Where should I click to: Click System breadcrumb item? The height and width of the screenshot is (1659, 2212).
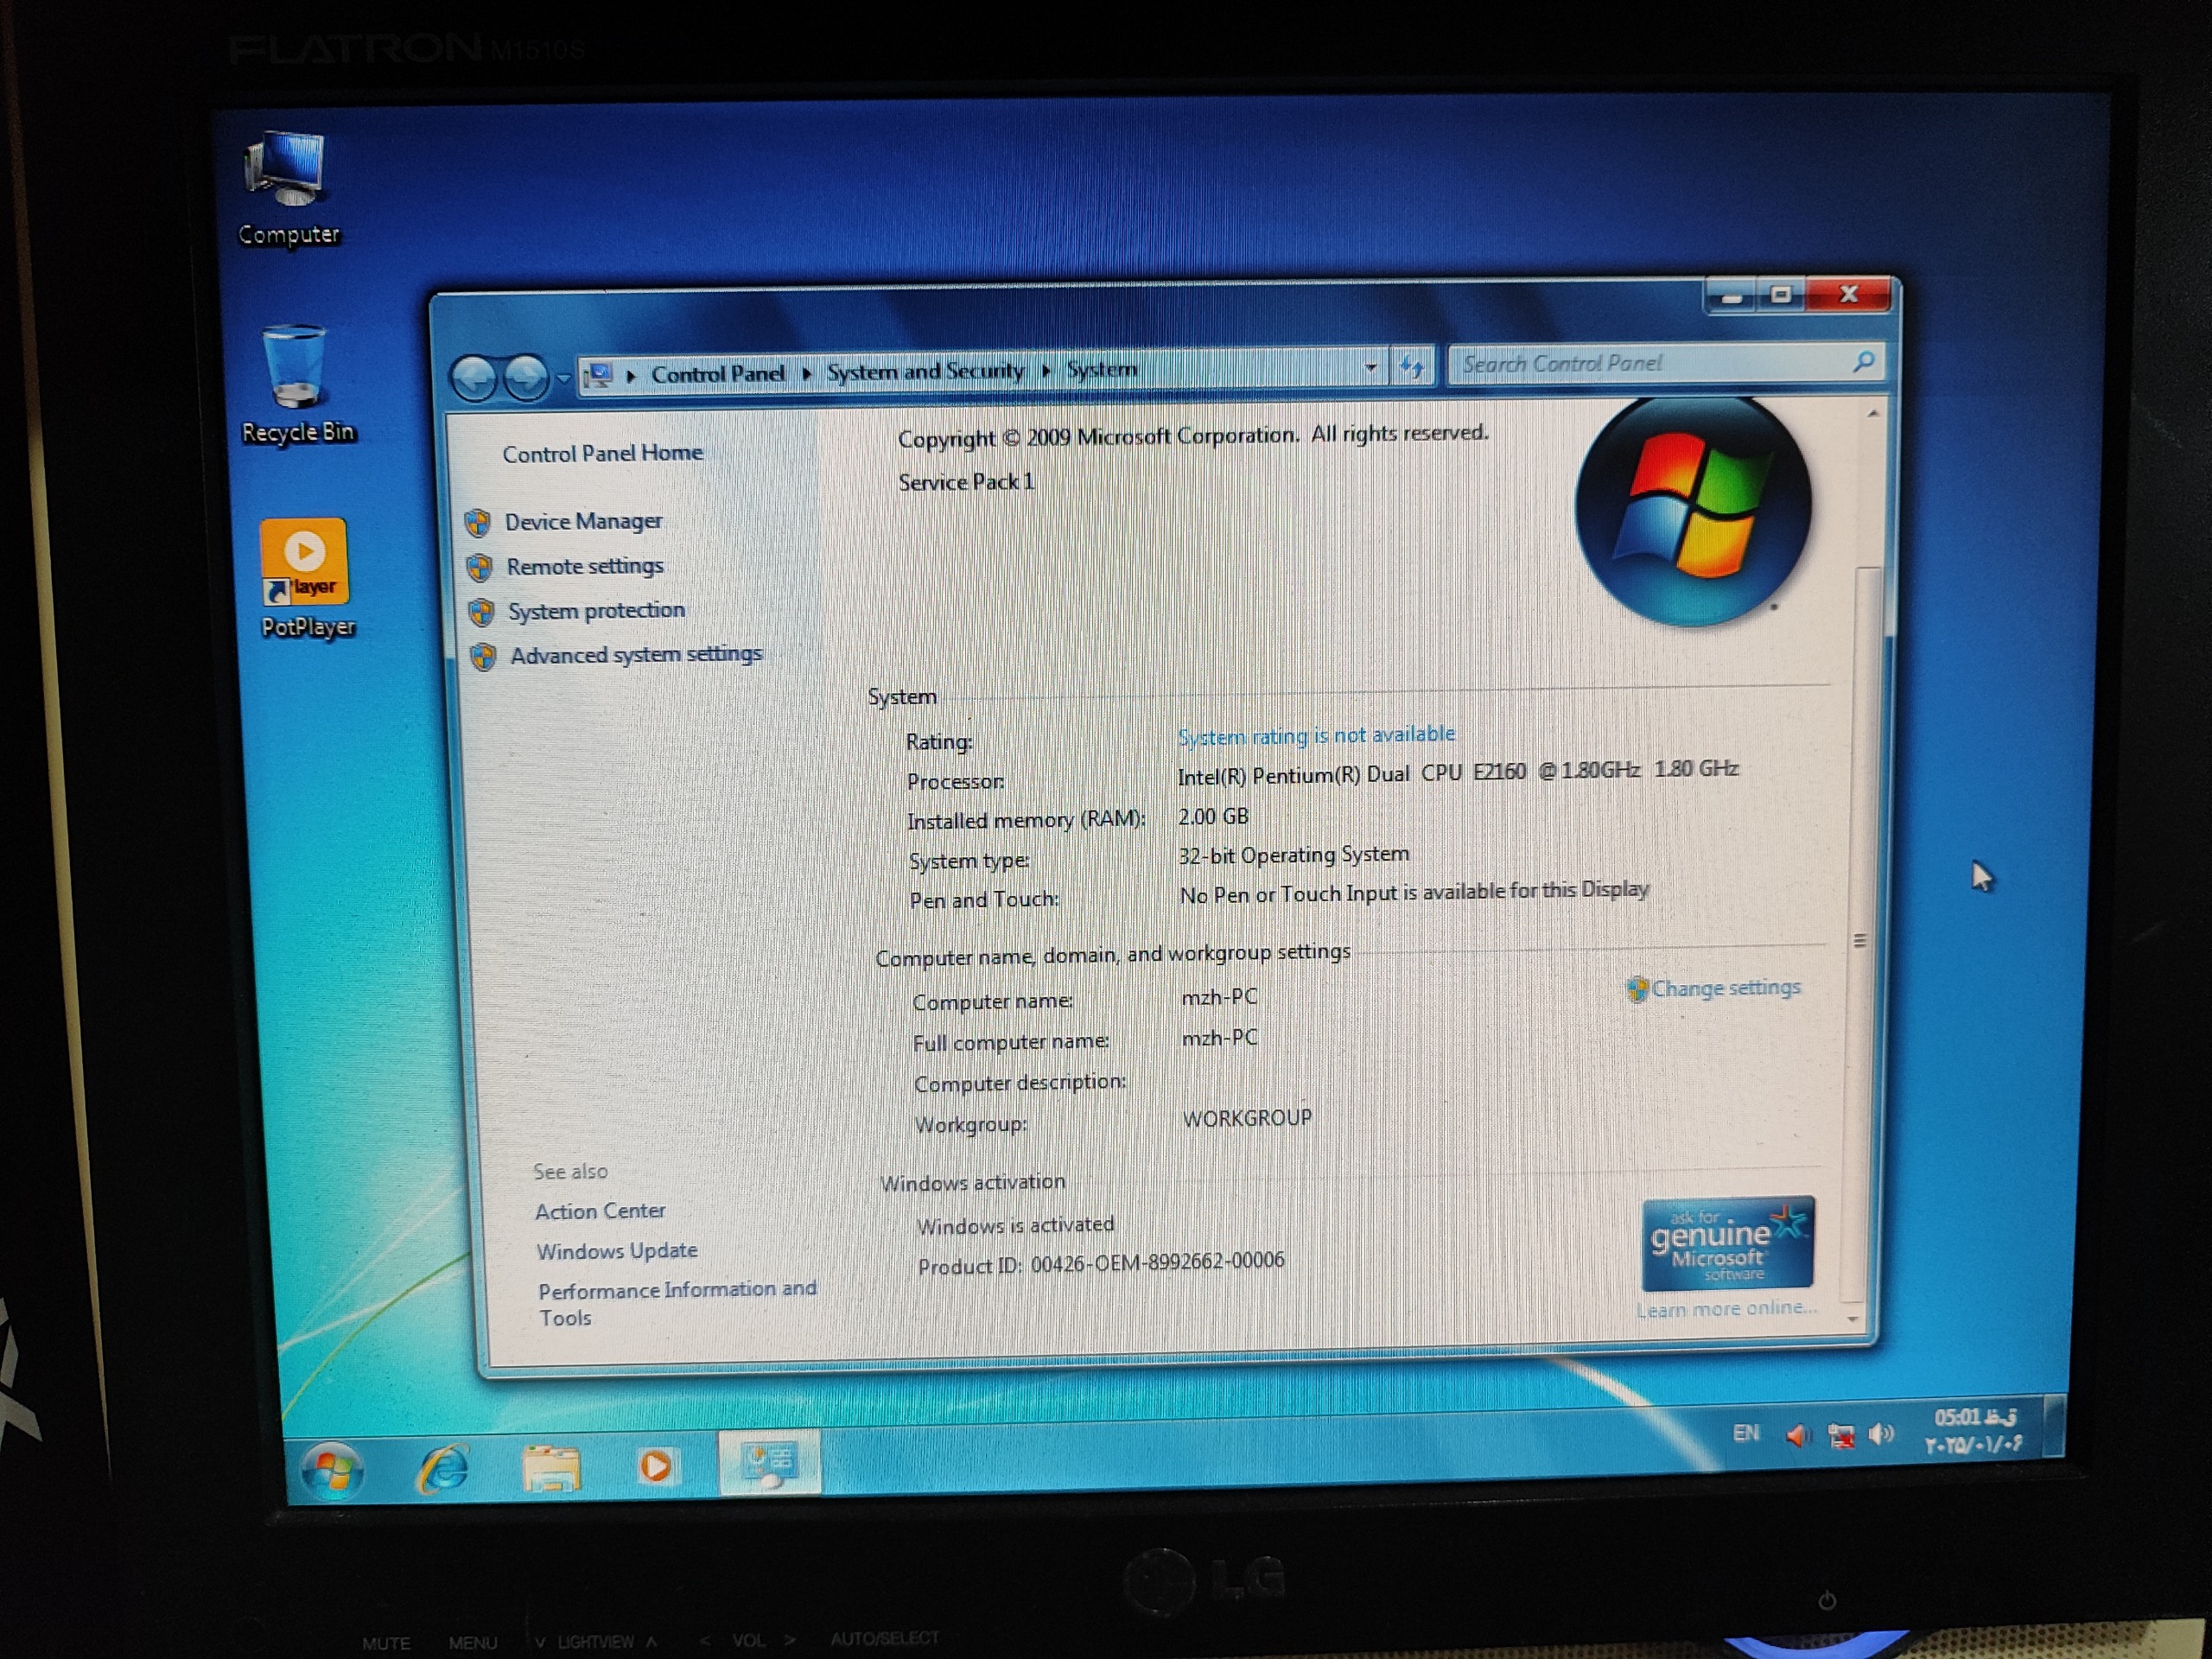(1101, 369)
